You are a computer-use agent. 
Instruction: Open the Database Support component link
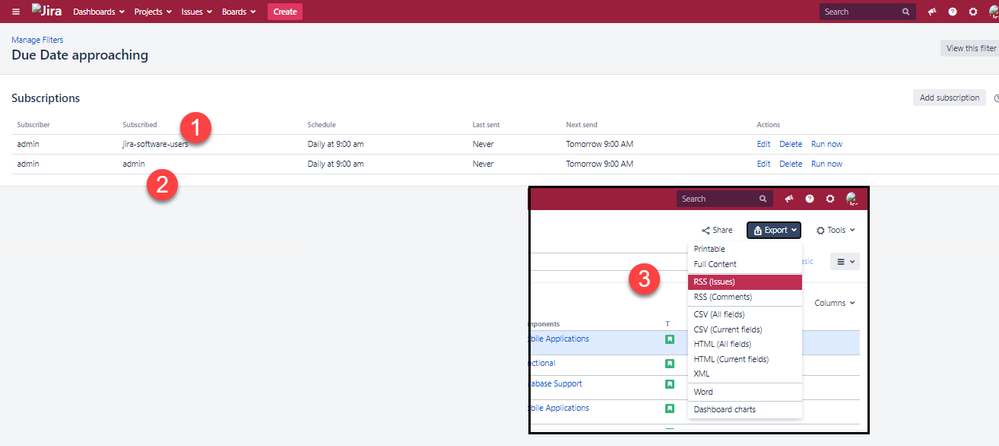(556, 384)
